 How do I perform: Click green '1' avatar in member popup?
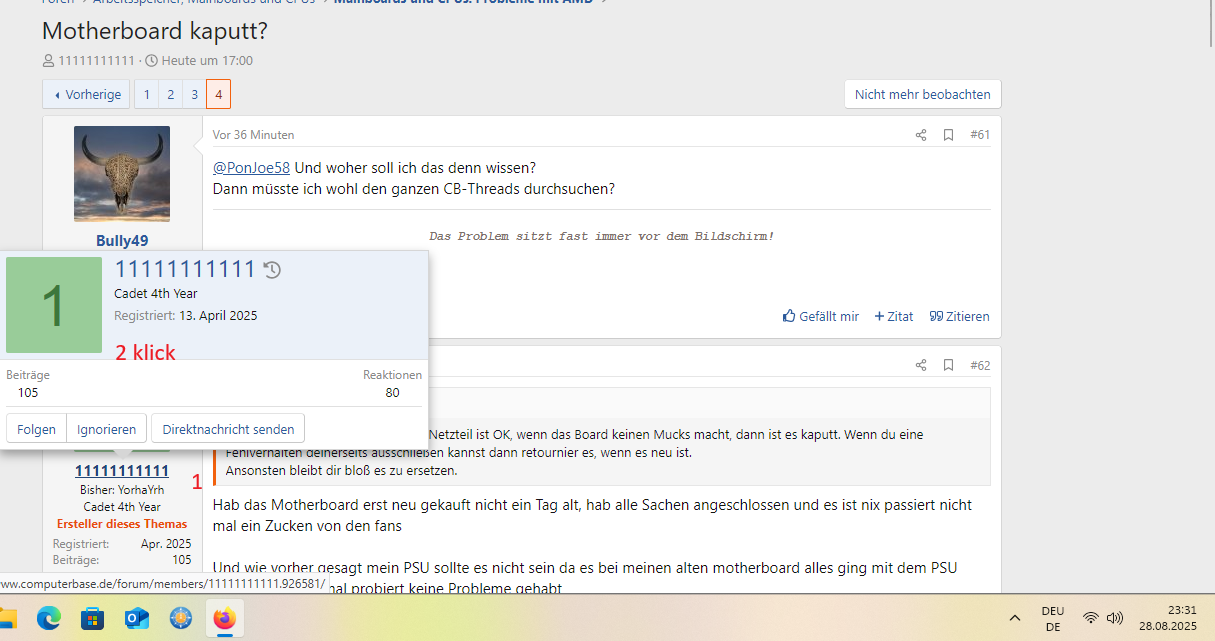click(54, 305)
